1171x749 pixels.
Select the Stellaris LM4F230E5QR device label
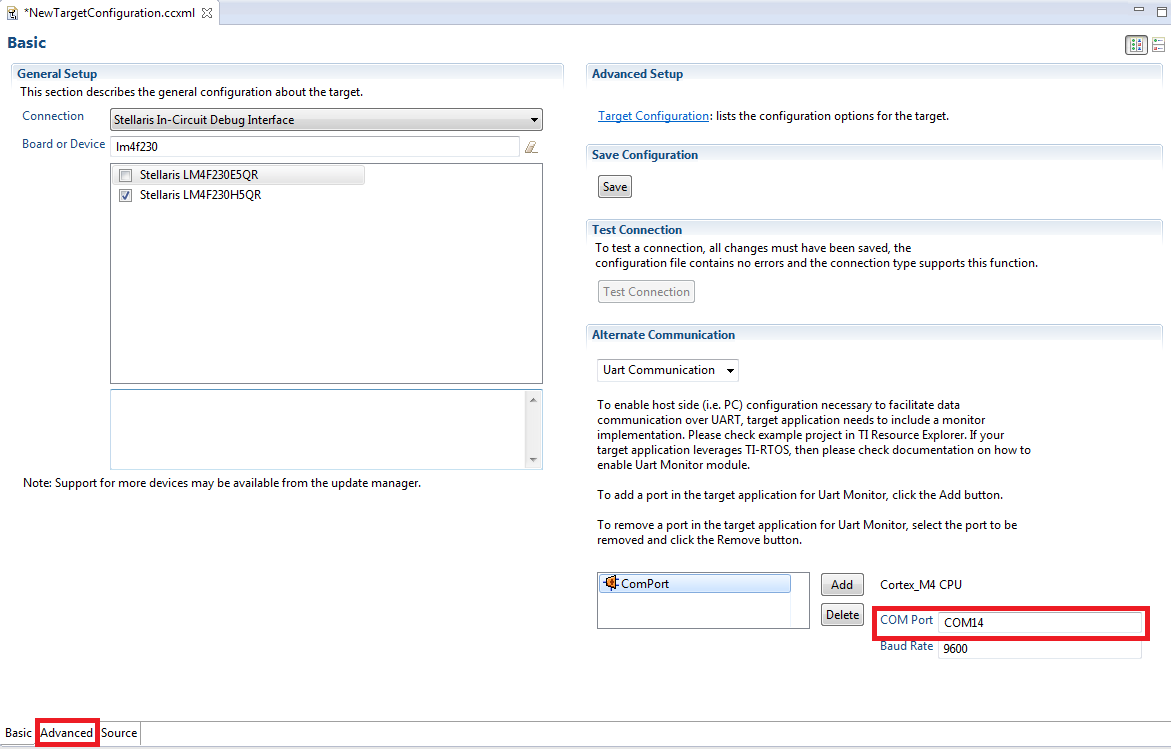click(x=199, y=175)
